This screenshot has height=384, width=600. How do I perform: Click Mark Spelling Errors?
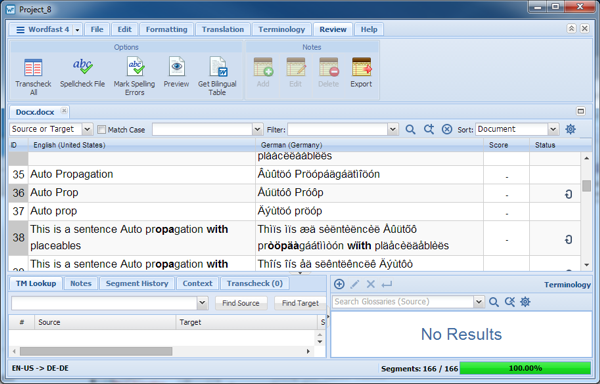coord(134,76)
